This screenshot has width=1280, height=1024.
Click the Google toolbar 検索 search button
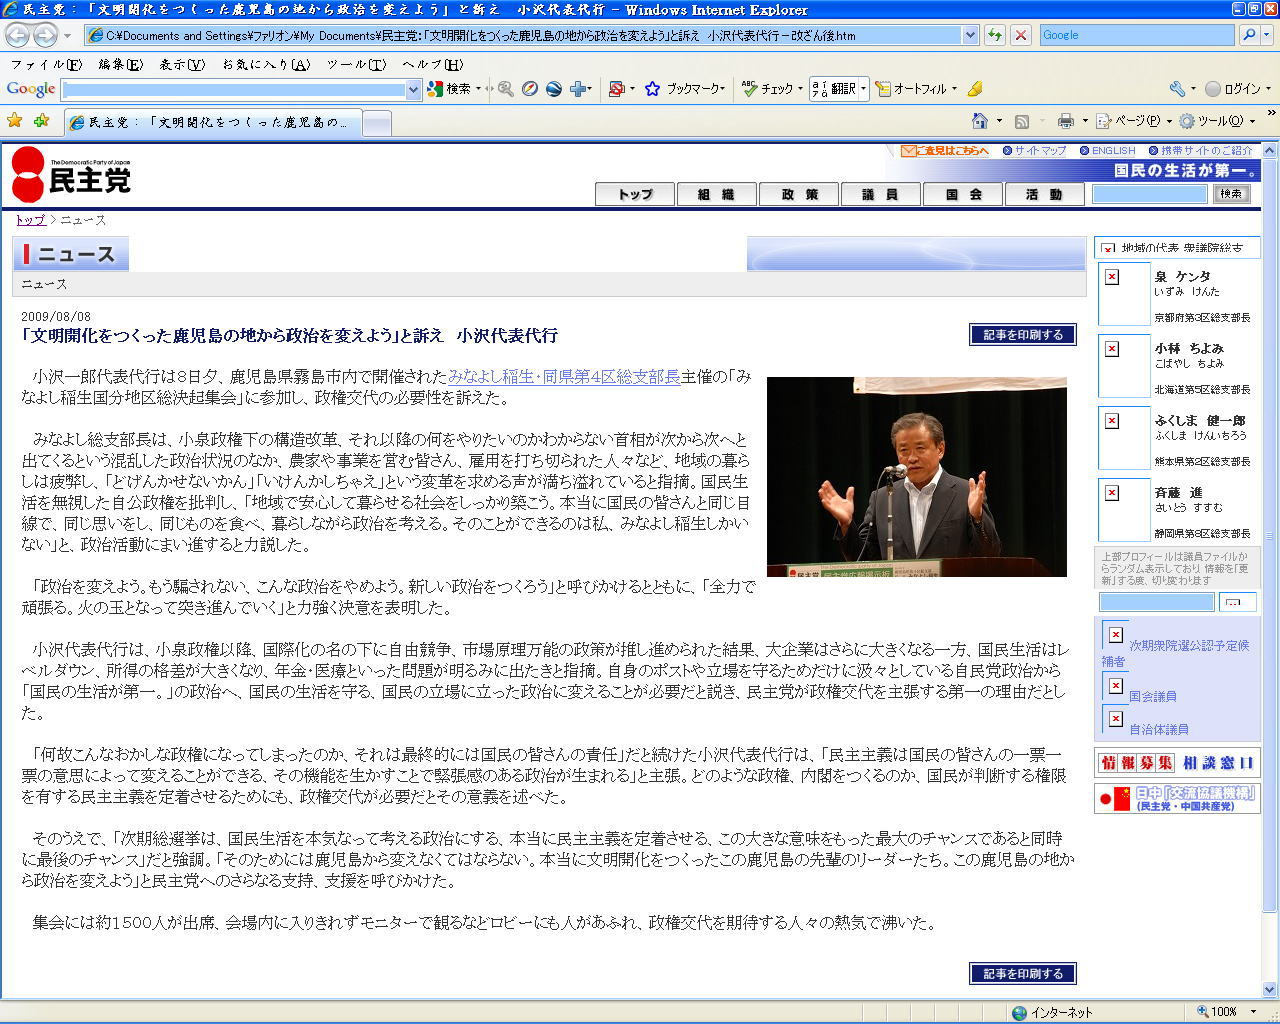[449, 89]
